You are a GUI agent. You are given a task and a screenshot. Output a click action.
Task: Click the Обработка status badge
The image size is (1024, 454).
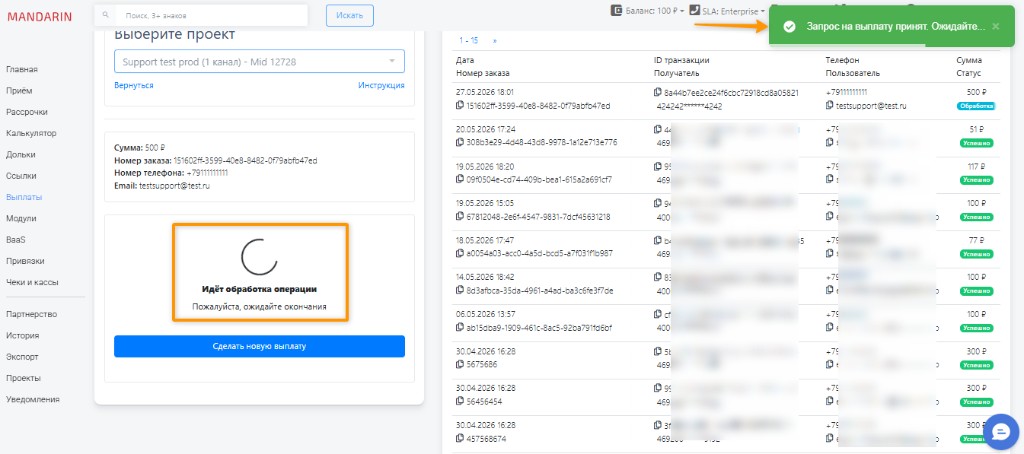(x=976, y=106)
